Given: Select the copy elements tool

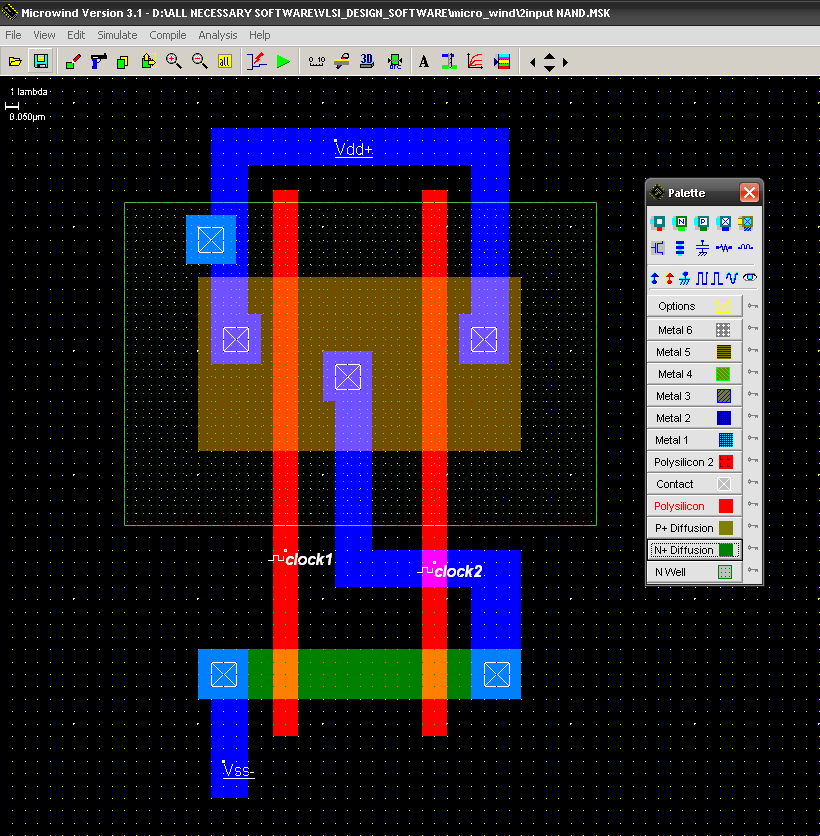Looking at the screenshot, I should click(123, 62).
